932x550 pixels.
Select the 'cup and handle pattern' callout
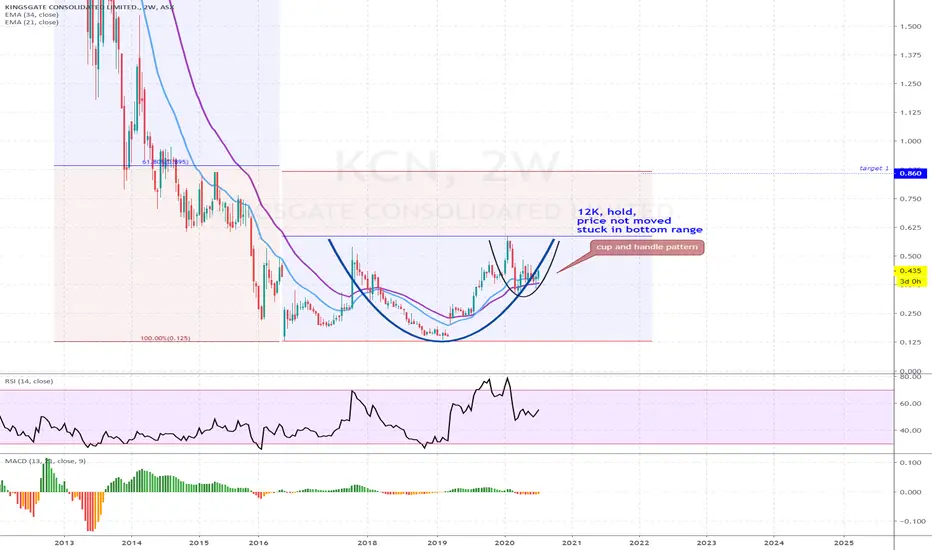click(647, 247)
